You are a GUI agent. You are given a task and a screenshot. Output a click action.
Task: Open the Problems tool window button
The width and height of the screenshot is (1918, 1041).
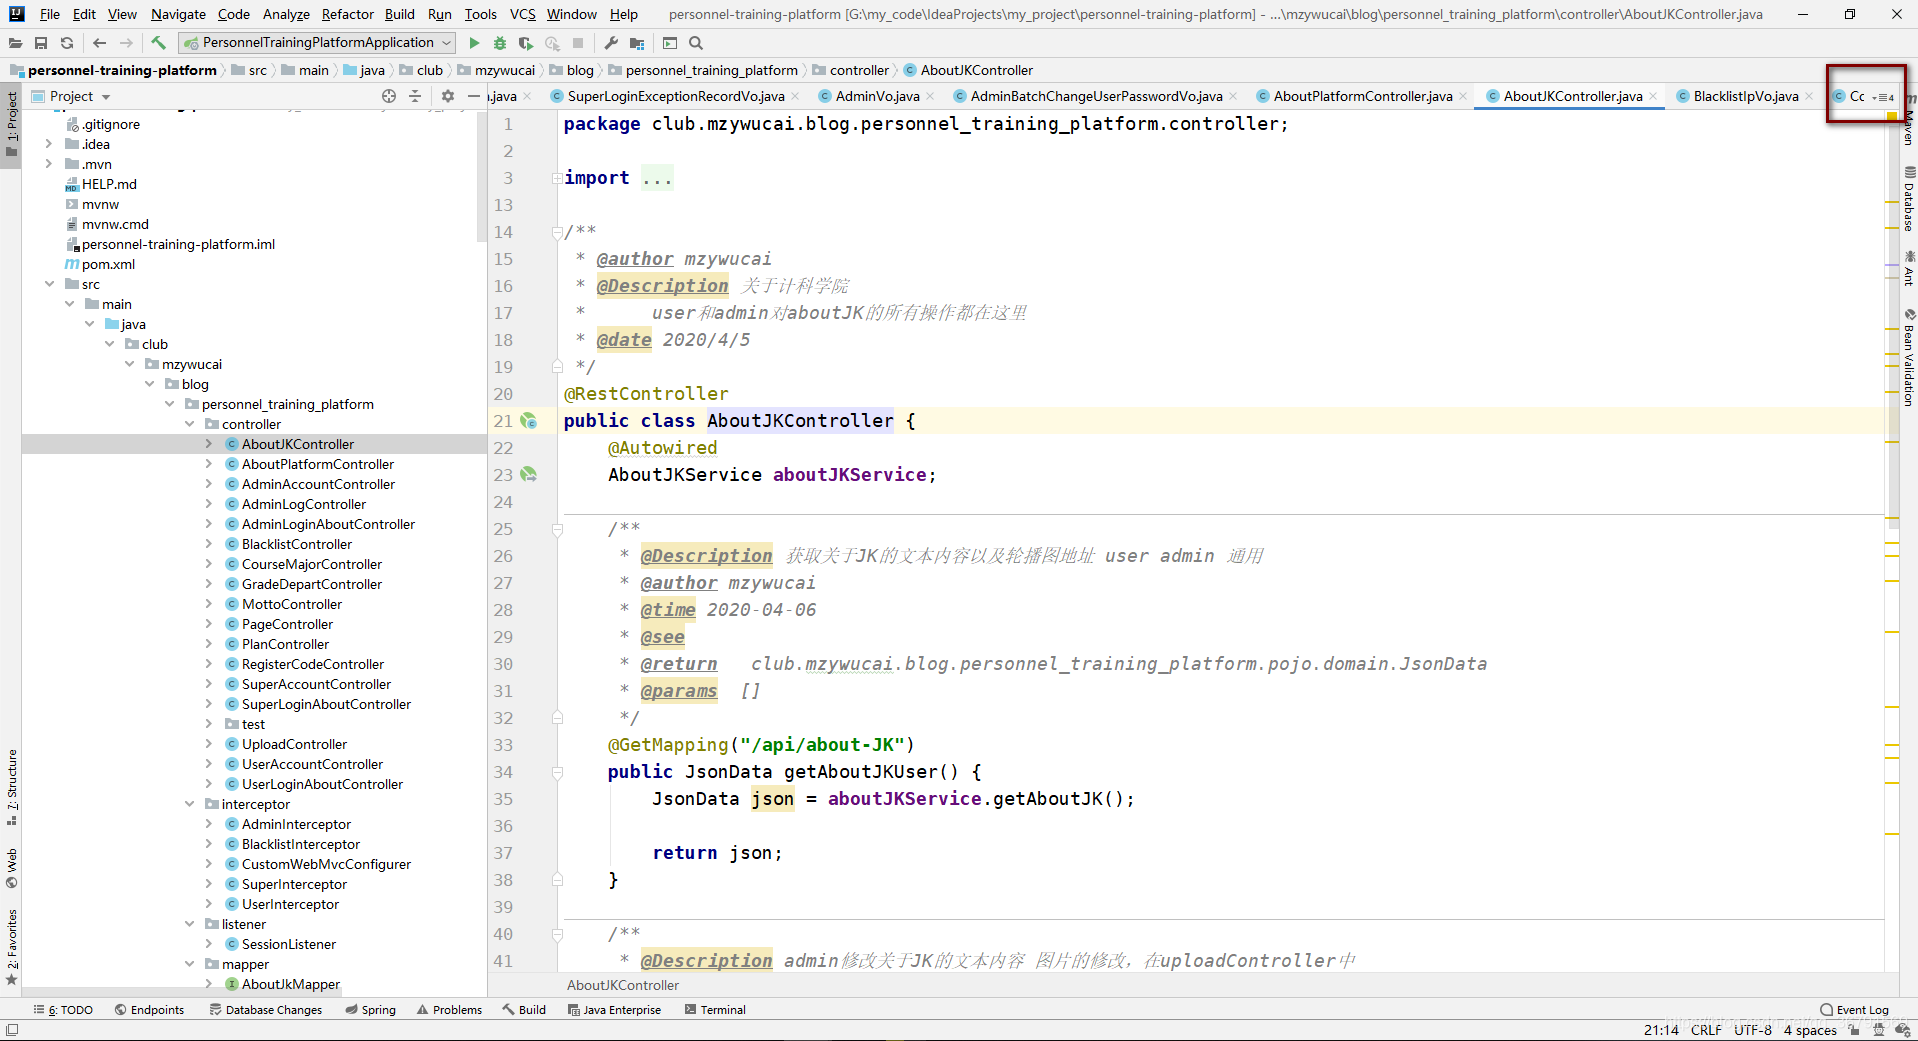tap(449, 1010)
